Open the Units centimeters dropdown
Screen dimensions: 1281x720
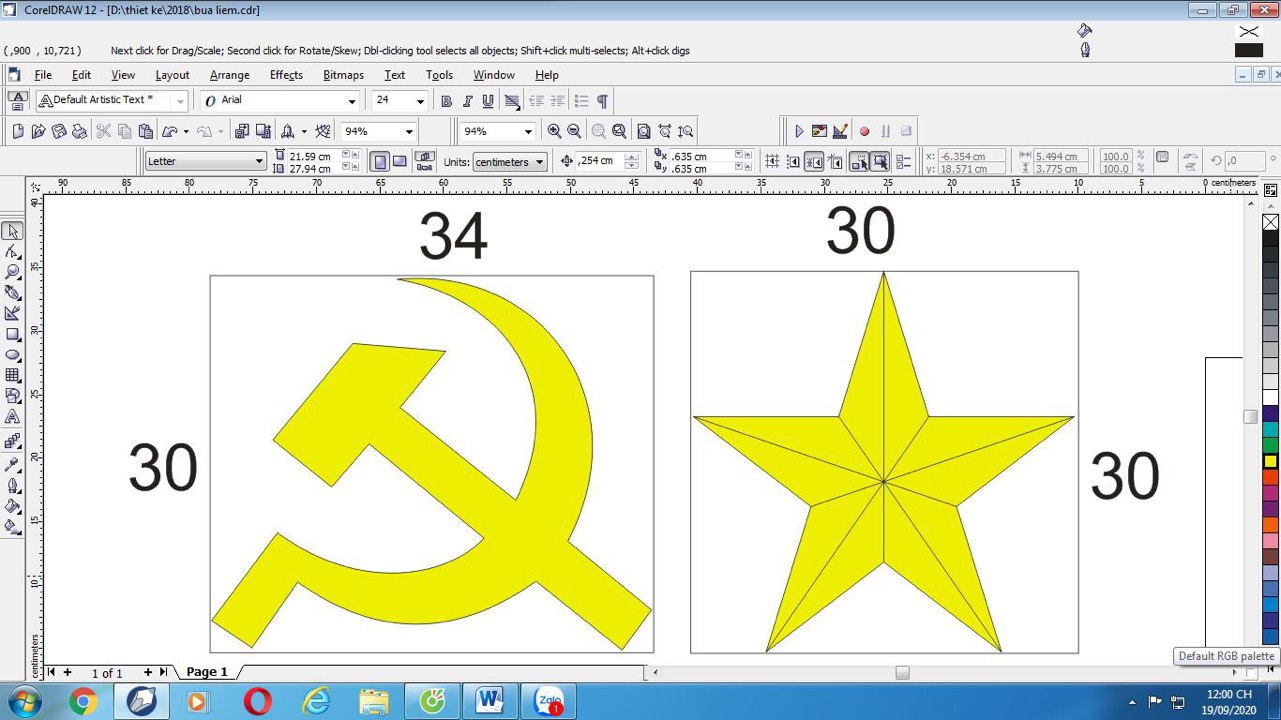tap(539, 161)
